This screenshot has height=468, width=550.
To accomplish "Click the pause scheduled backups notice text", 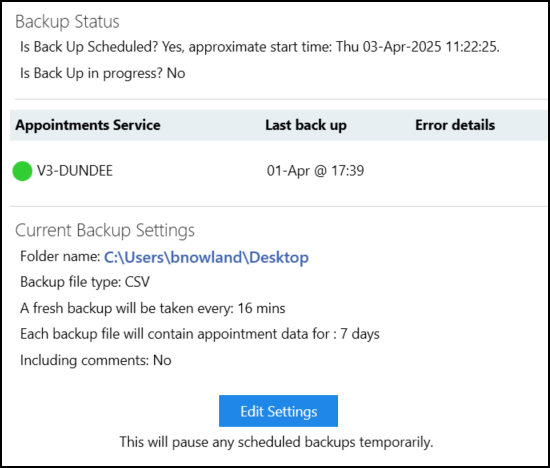I will 276,442.
